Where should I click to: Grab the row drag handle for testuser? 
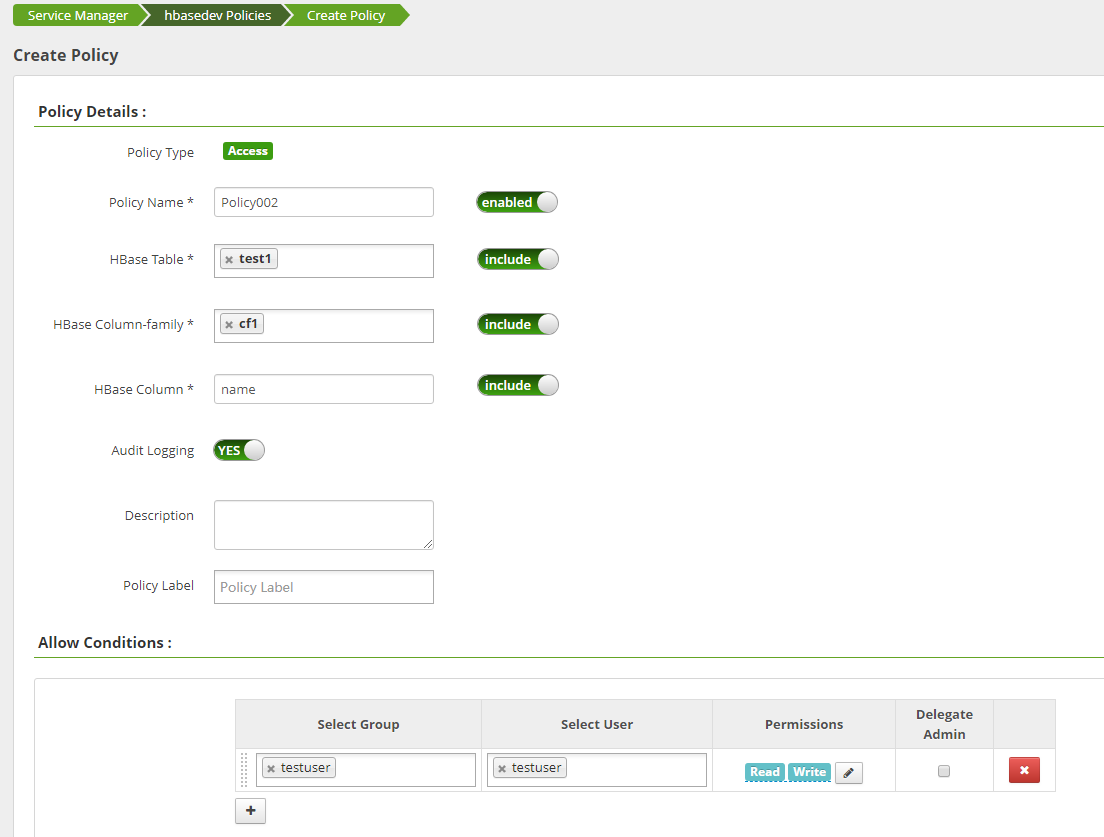(244, 770)
